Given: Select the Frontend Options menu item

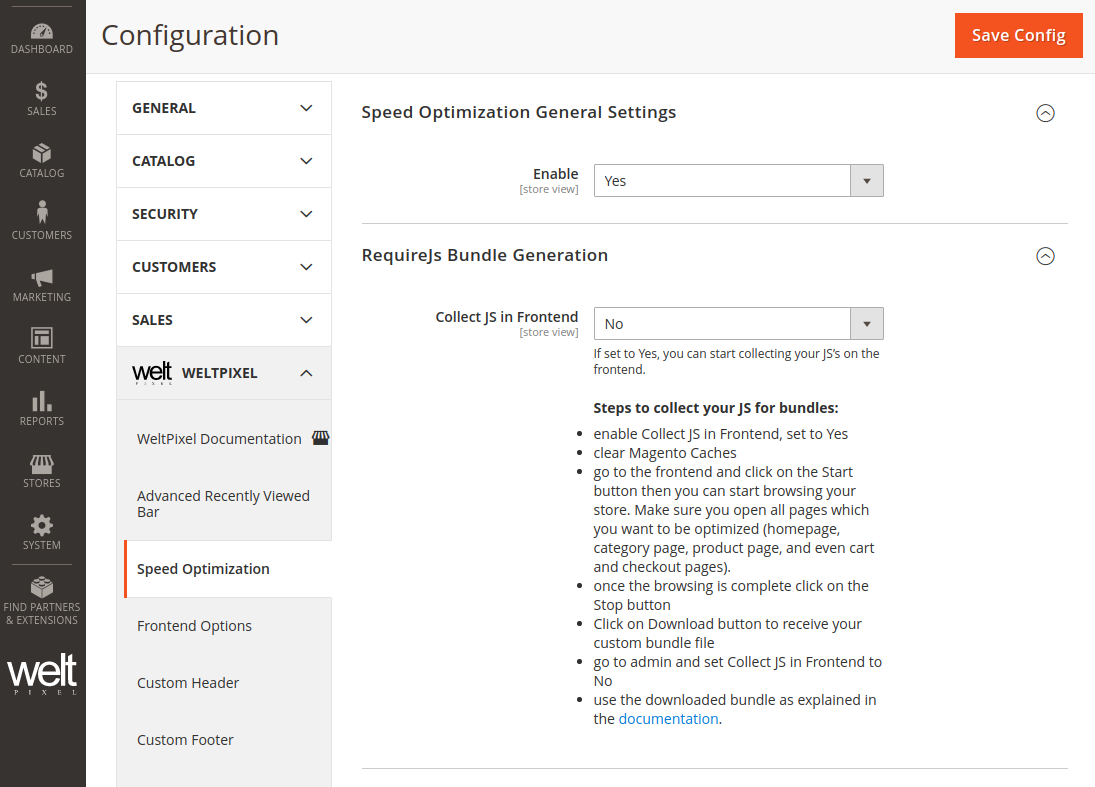Looking at the screenshot, I should pyautogui.click(x=195, y=626).
